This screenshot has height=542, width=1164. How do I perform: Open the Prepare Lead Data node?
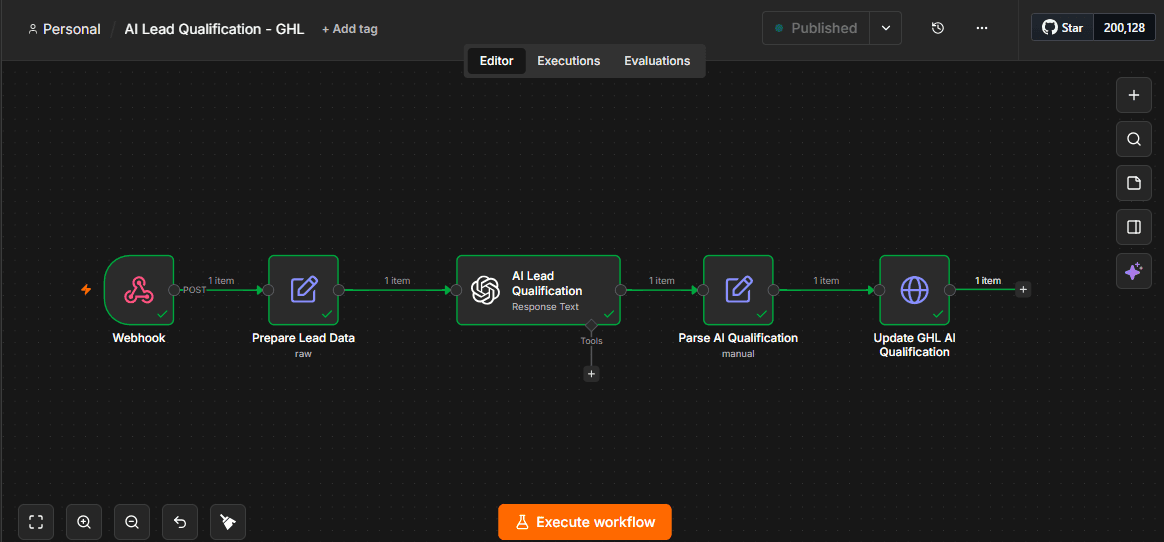point(303,290)
